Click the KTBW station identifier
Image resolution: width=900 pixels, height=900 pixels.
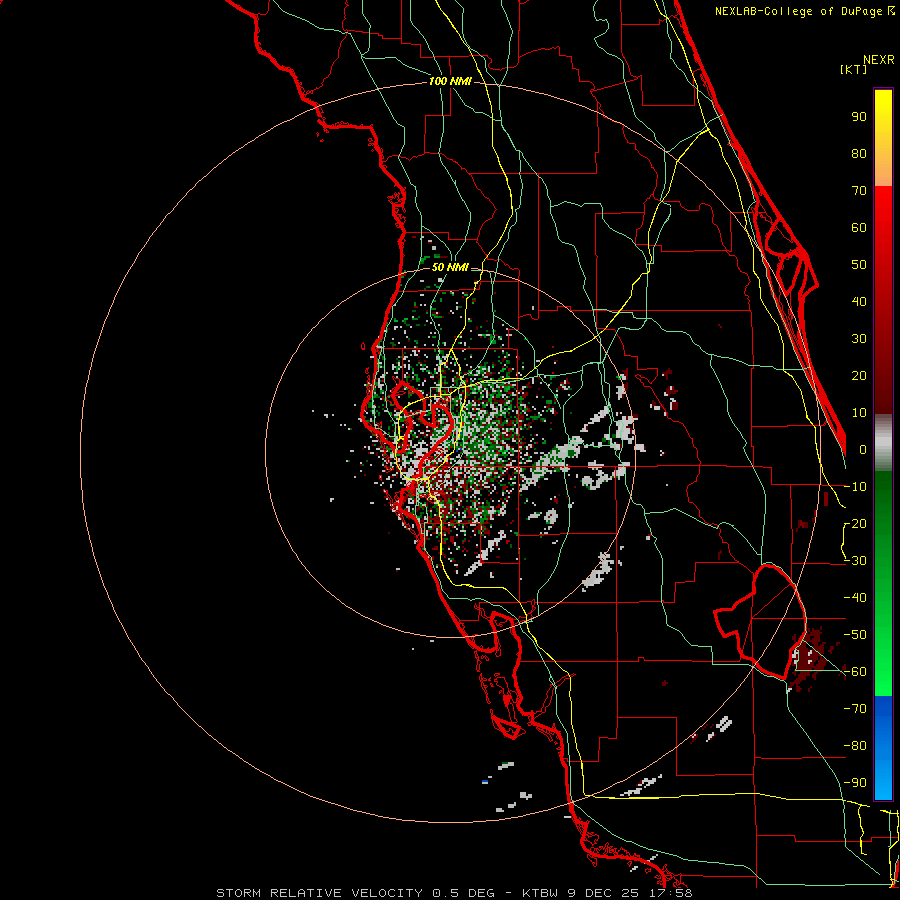540,893
